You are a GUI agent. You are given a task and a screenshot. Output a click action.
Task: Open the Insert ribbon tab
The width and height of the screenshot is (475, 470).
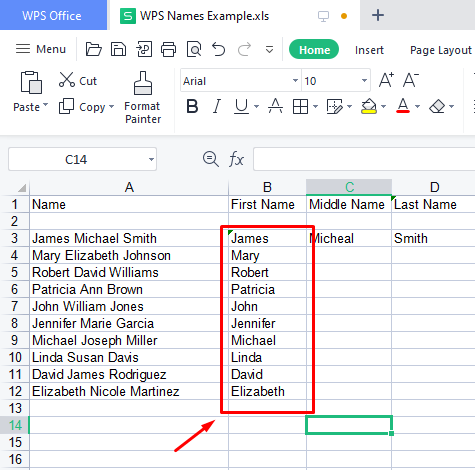[369, 50]
